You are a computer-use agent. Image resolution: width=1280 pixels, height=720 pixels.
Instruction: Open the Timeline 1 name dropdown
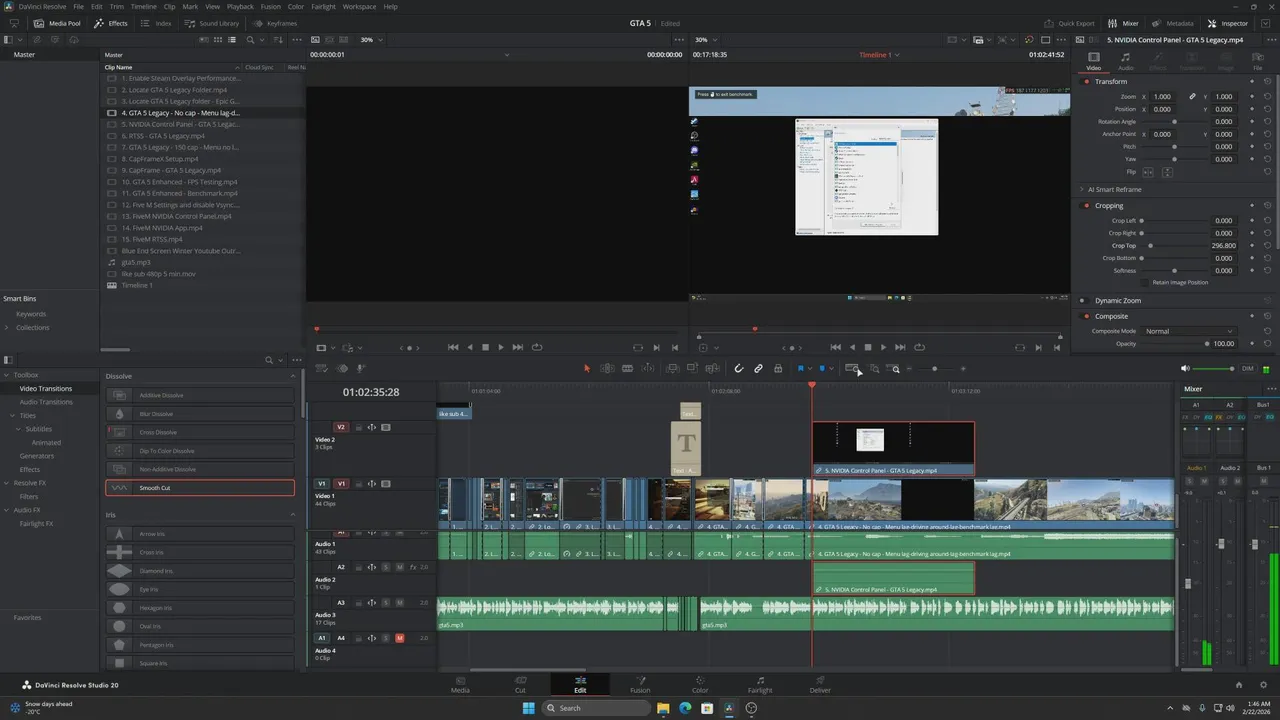click(x=879, y=55)
